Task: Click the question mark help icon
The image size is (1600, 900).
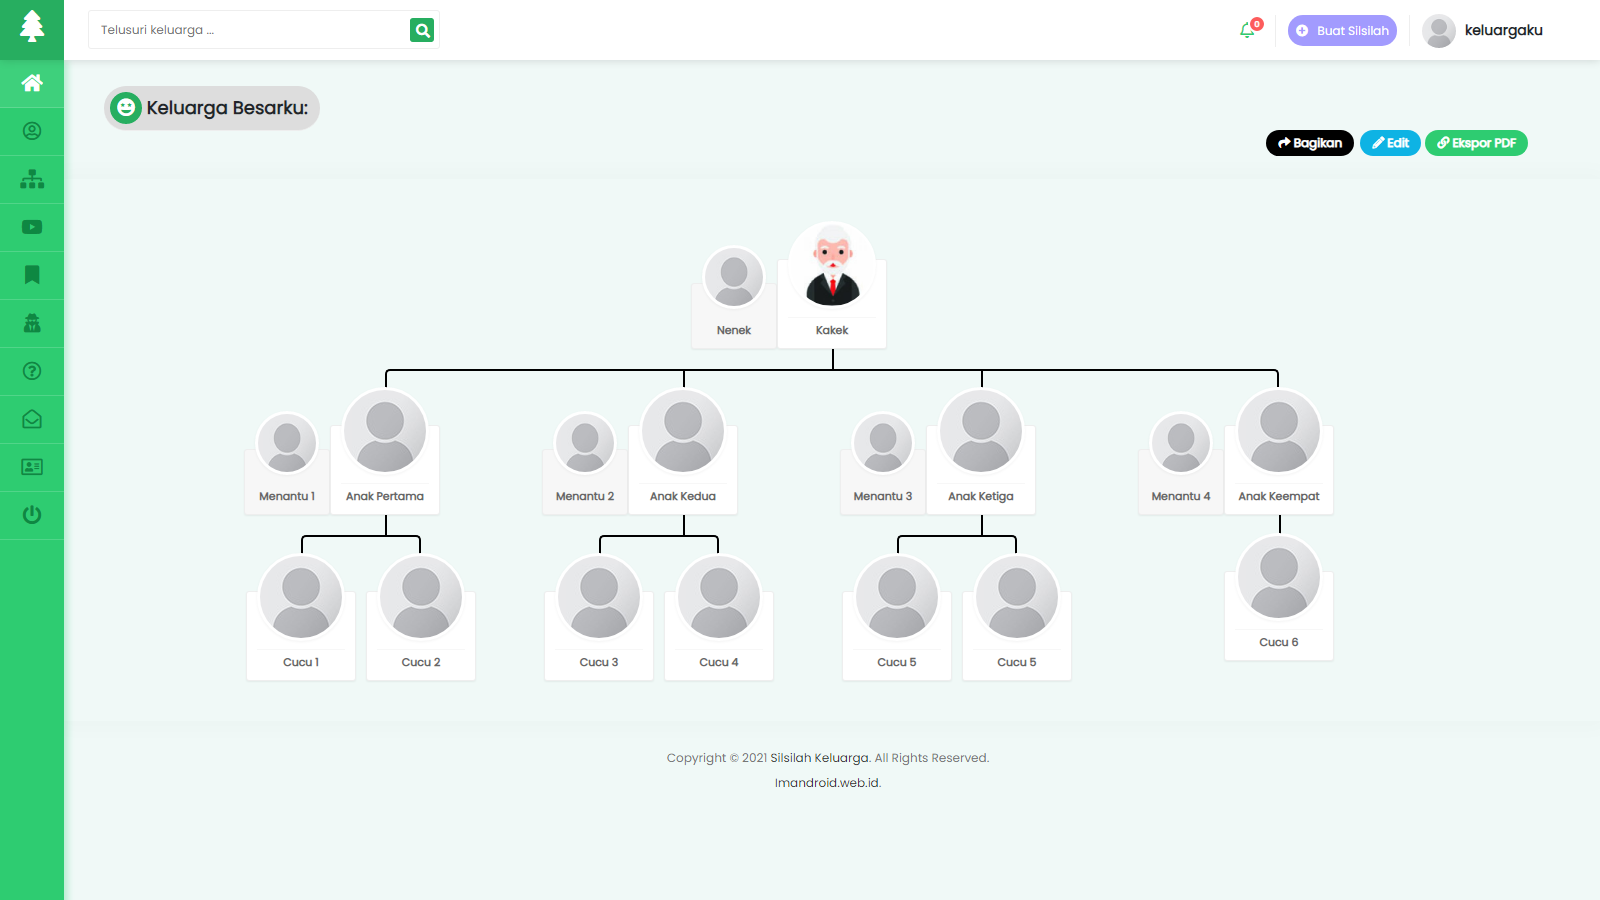Action: pos(32,371)
